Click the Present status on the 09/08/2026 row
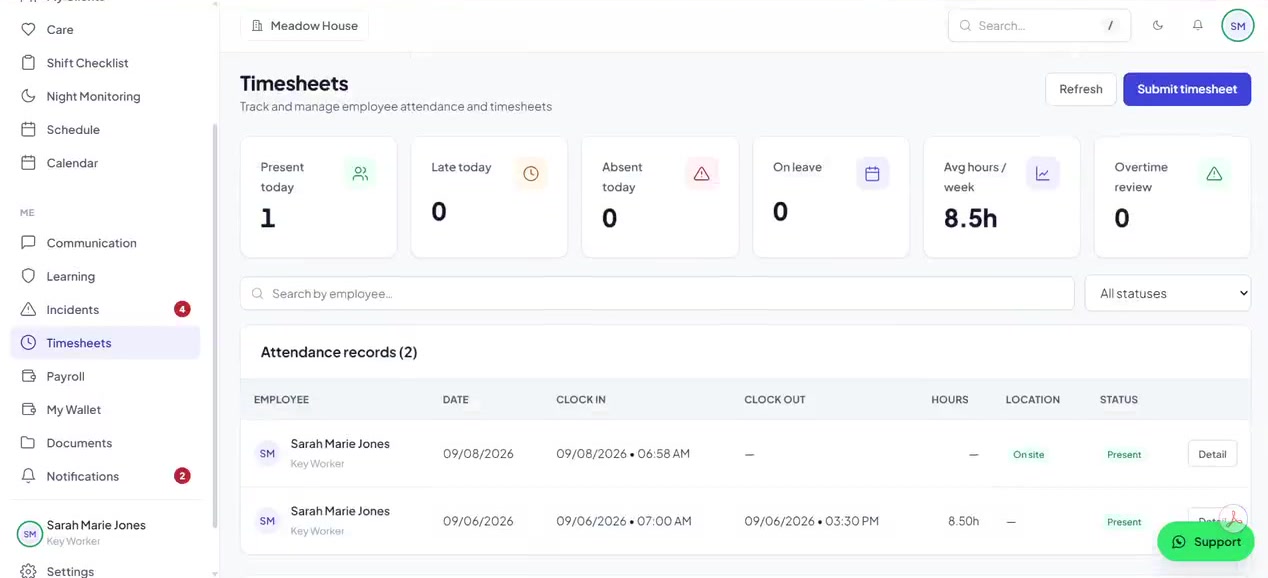Image resolution: width=1268 pixels, height=578 pixels. pyautogui.click(x=1124, y=455)
